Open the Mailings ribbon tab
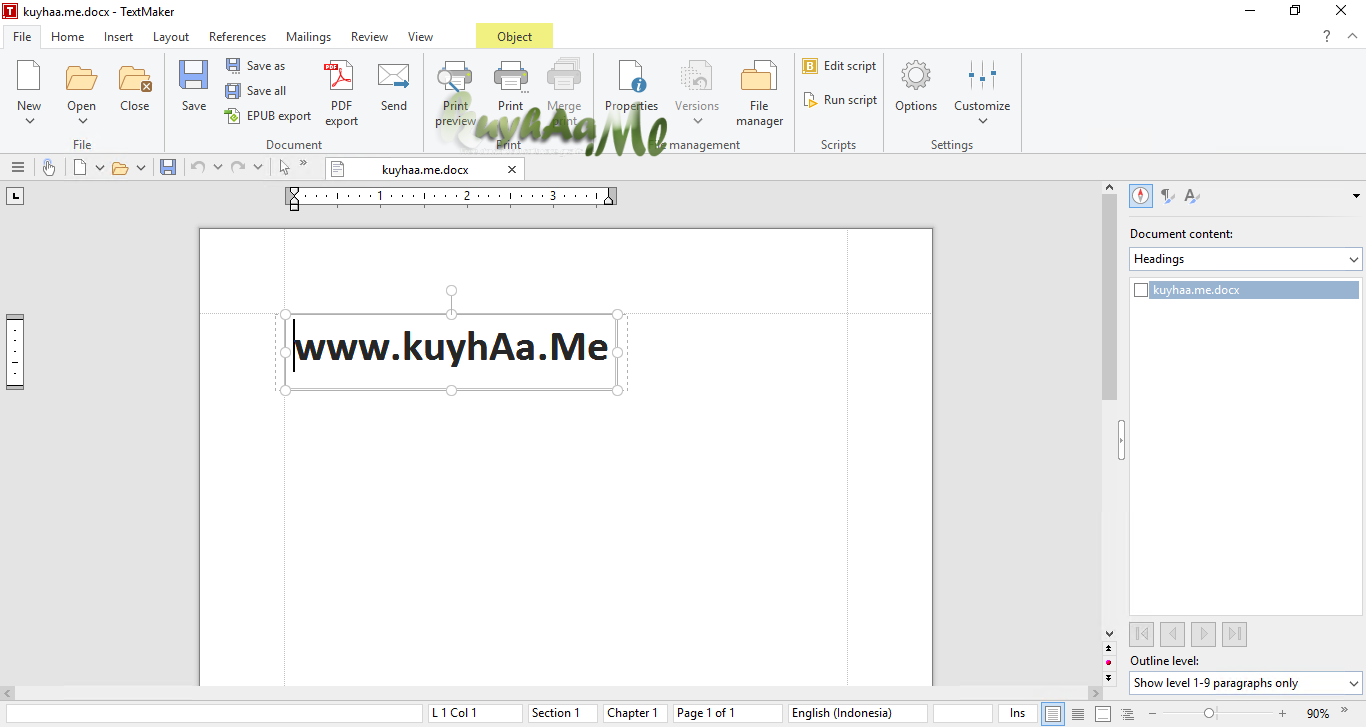The image size is (1366, 727). [308, 37]
